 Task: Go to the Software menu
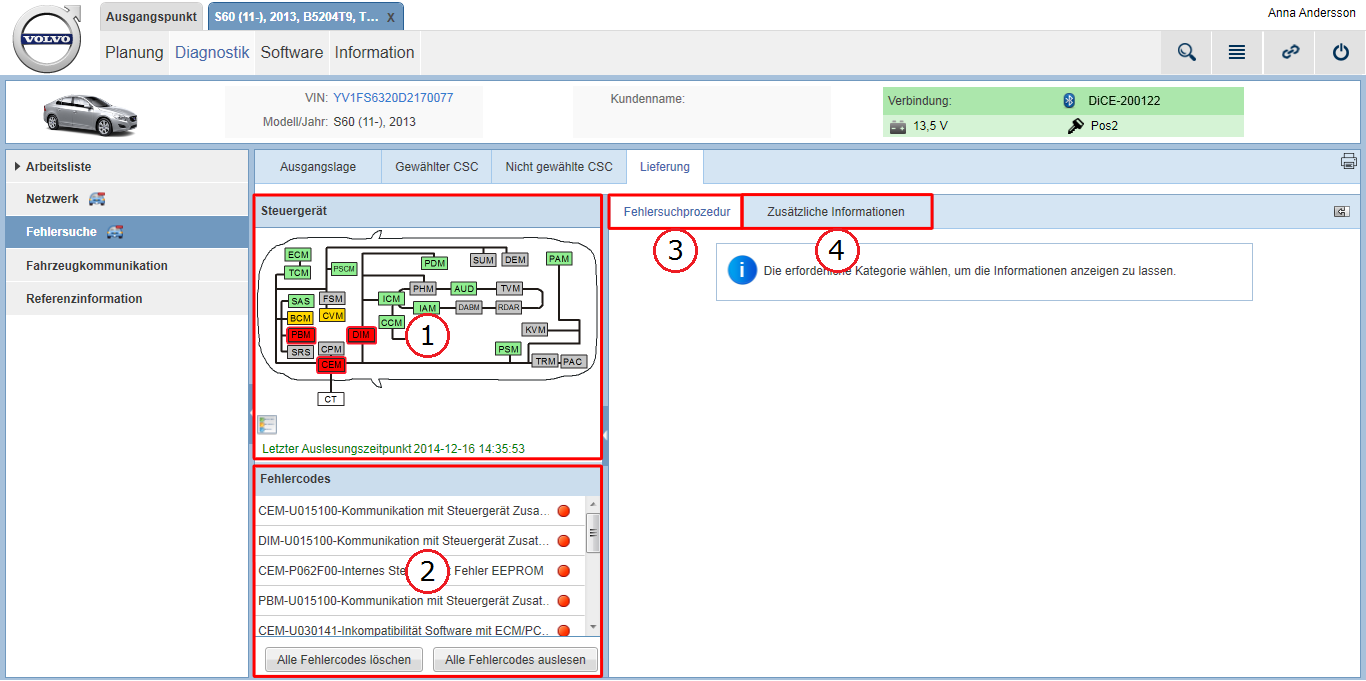292,53
